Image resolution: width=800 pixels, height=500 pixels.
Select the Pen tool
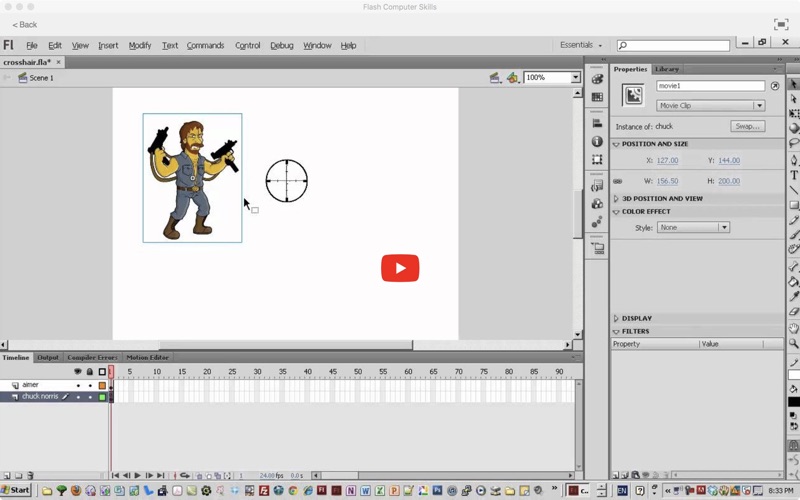pos(793,160)
